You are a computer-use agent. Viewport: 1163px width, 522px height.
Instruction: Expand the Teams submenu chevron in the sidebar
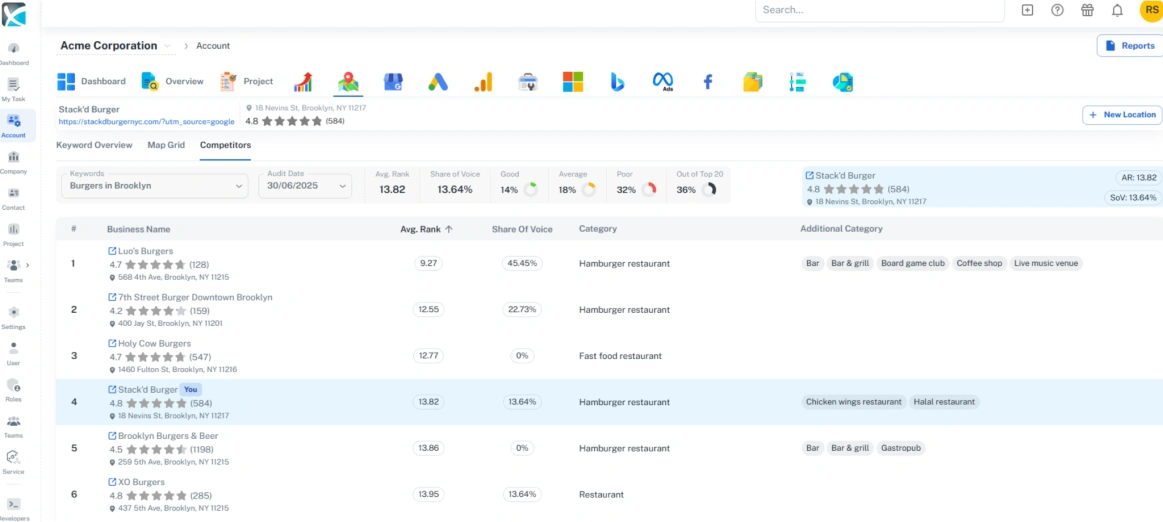tap(28, 265)
